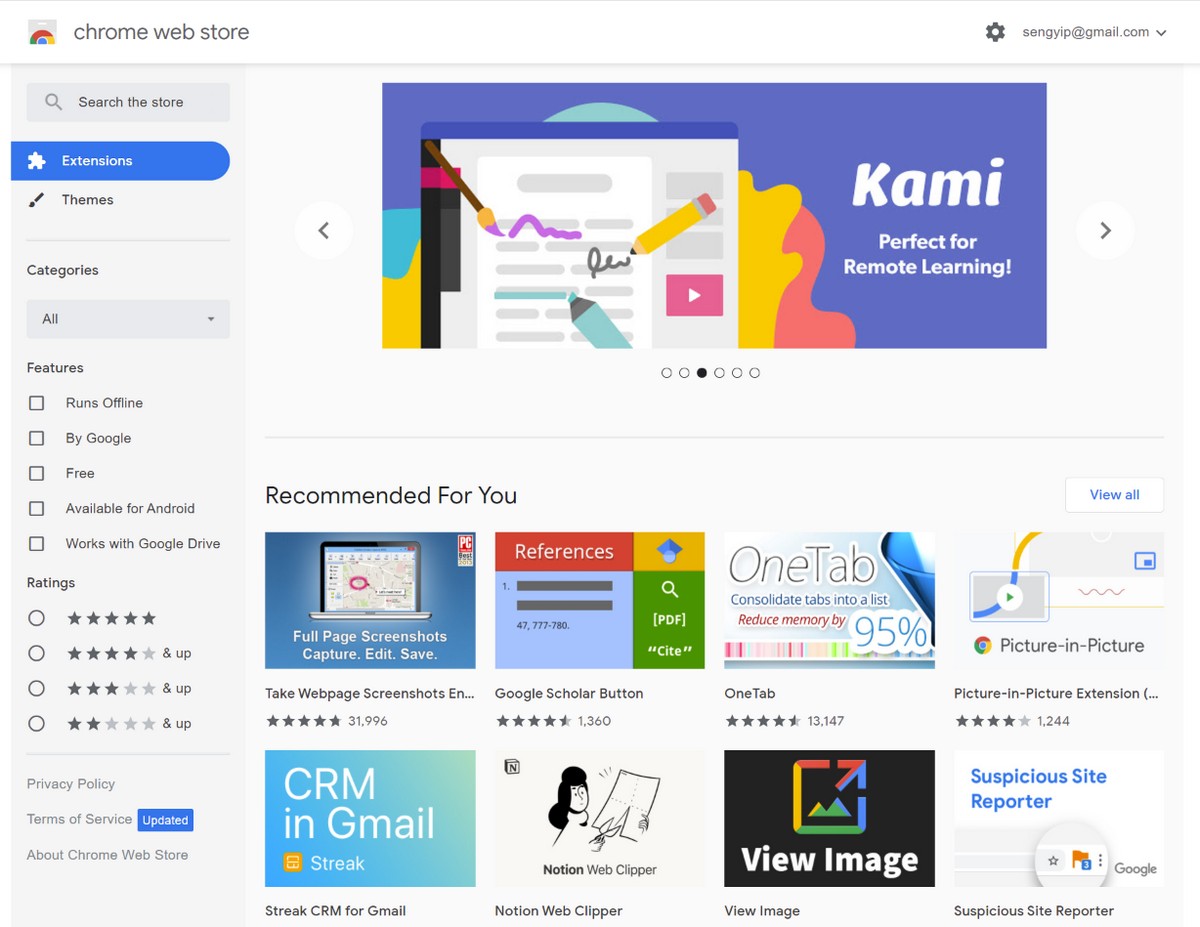This screenshot has height=927, width=1200.
Task: Click the Extensions puzzle piece icon
Action: [37, 161]
